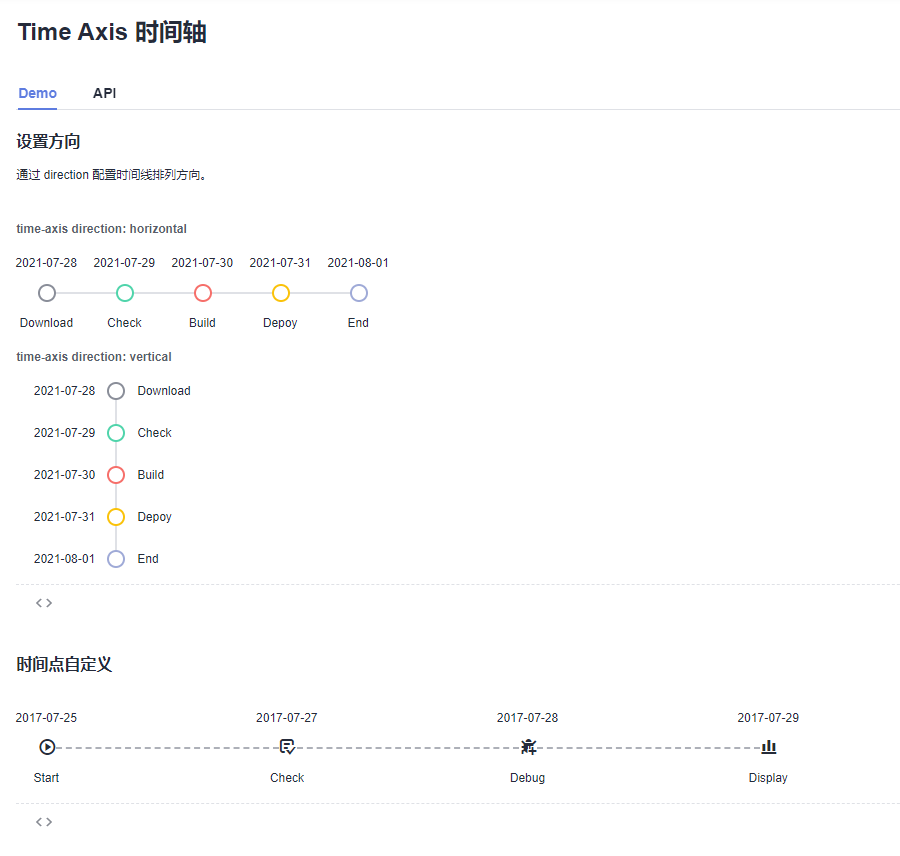Screen dimensions: 900x856
Task: Click the 2021-07-28 date label
Action: [x=46, y=262]
